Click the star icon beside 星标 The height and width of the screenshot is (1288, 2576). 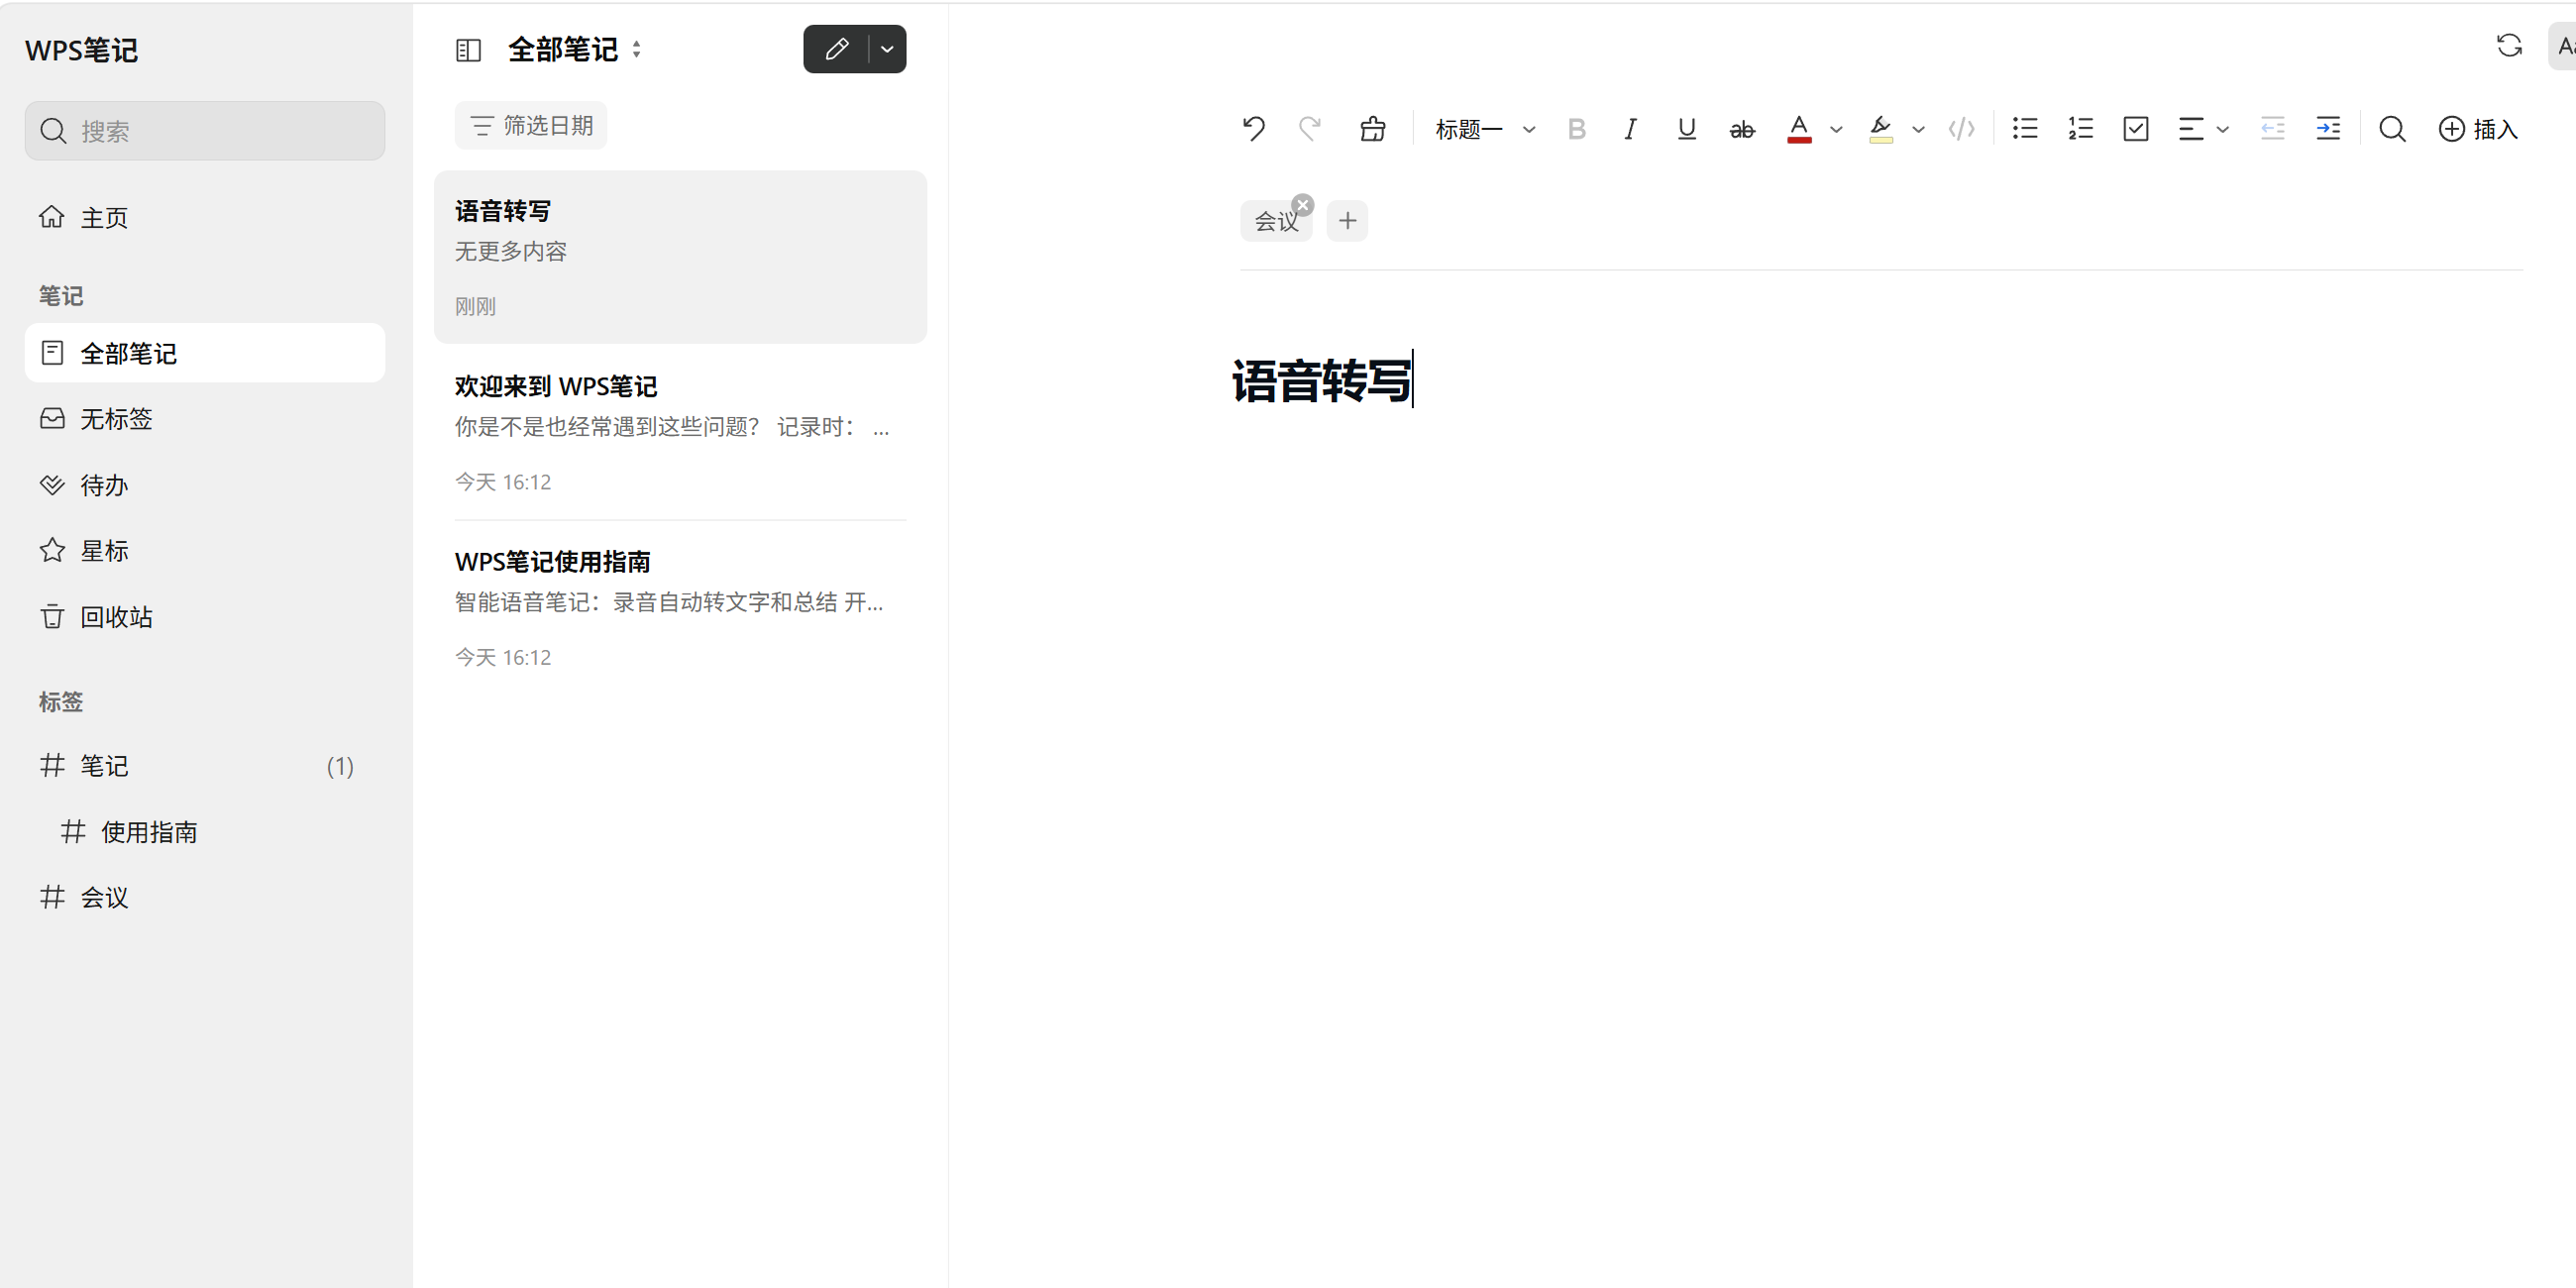[x=52, y=550]
